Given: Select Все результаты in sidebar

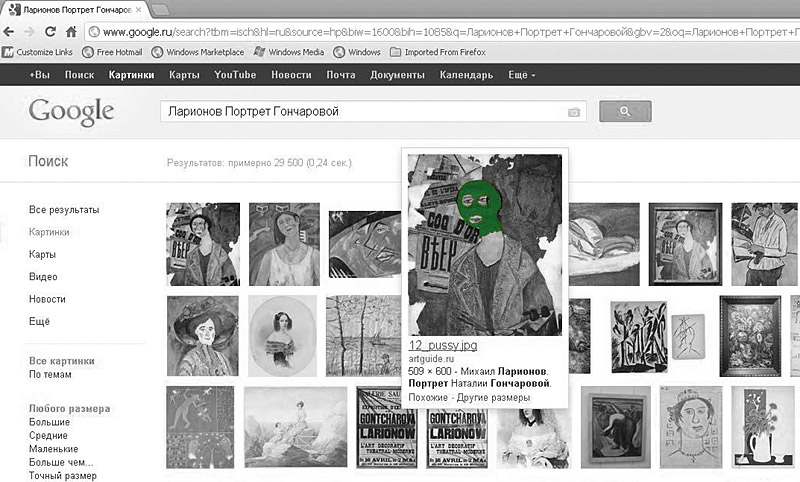Looking at the screenshot, I should (64, 210).
